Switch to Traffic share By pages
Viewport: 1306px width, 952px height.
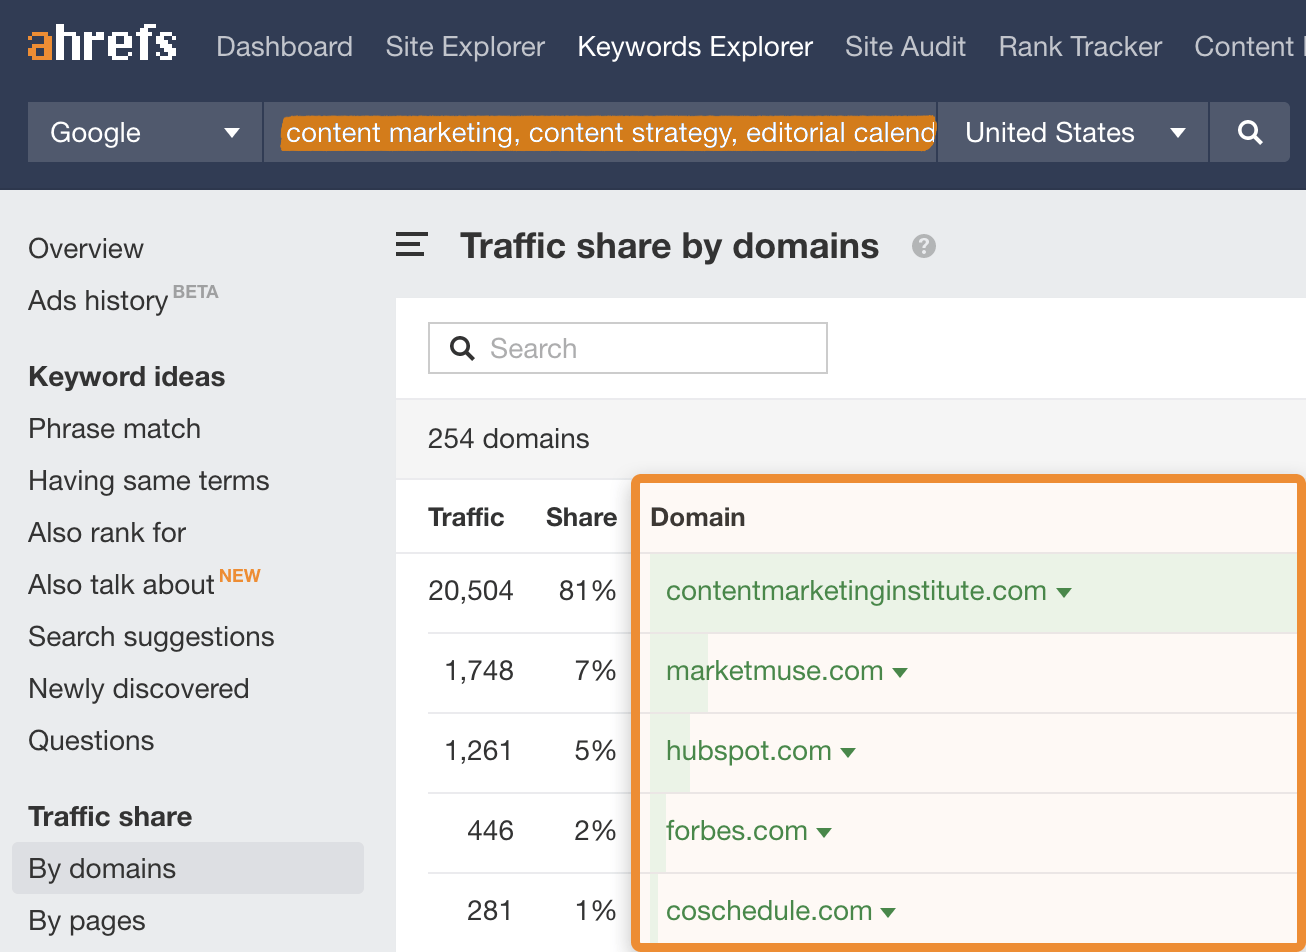pyautogui.click(x=87, y=921)
